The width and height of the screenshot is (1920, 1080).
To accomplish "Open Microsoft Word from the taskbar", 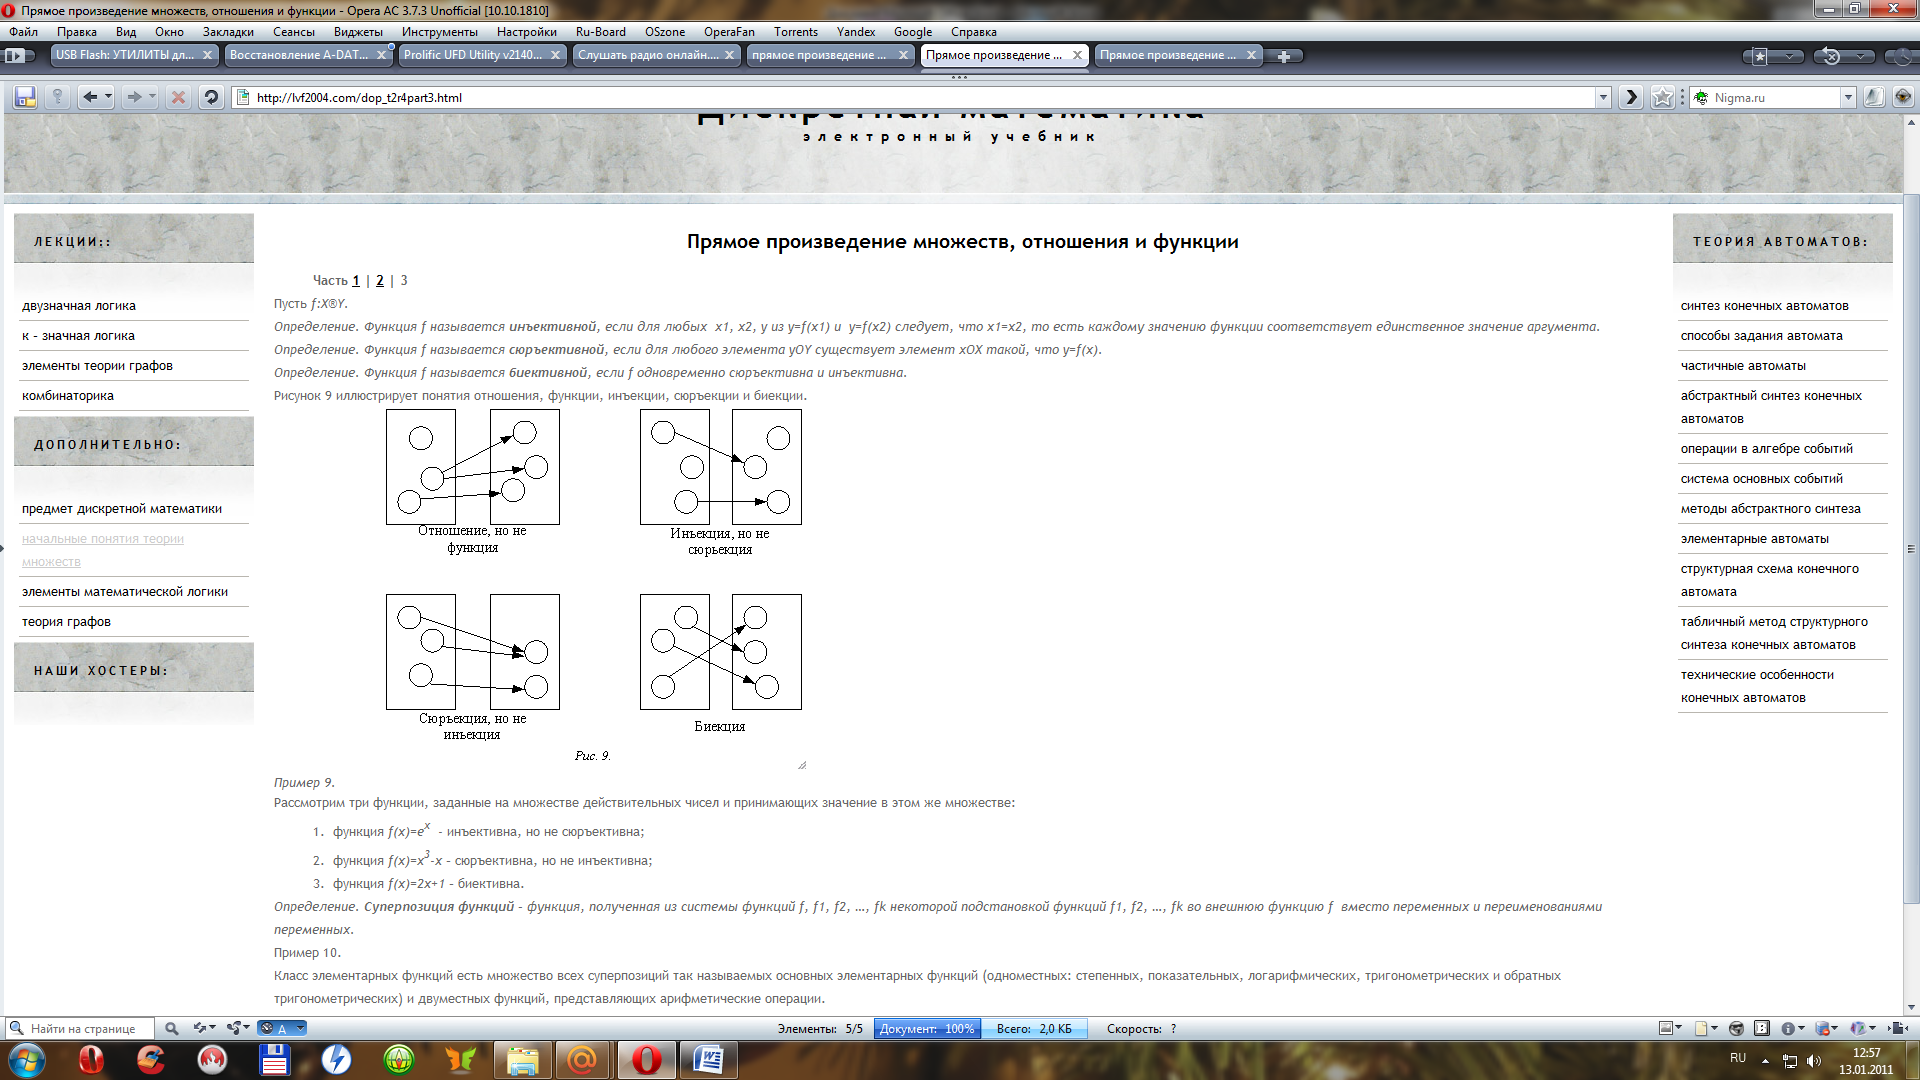I will pos(709,1060).
